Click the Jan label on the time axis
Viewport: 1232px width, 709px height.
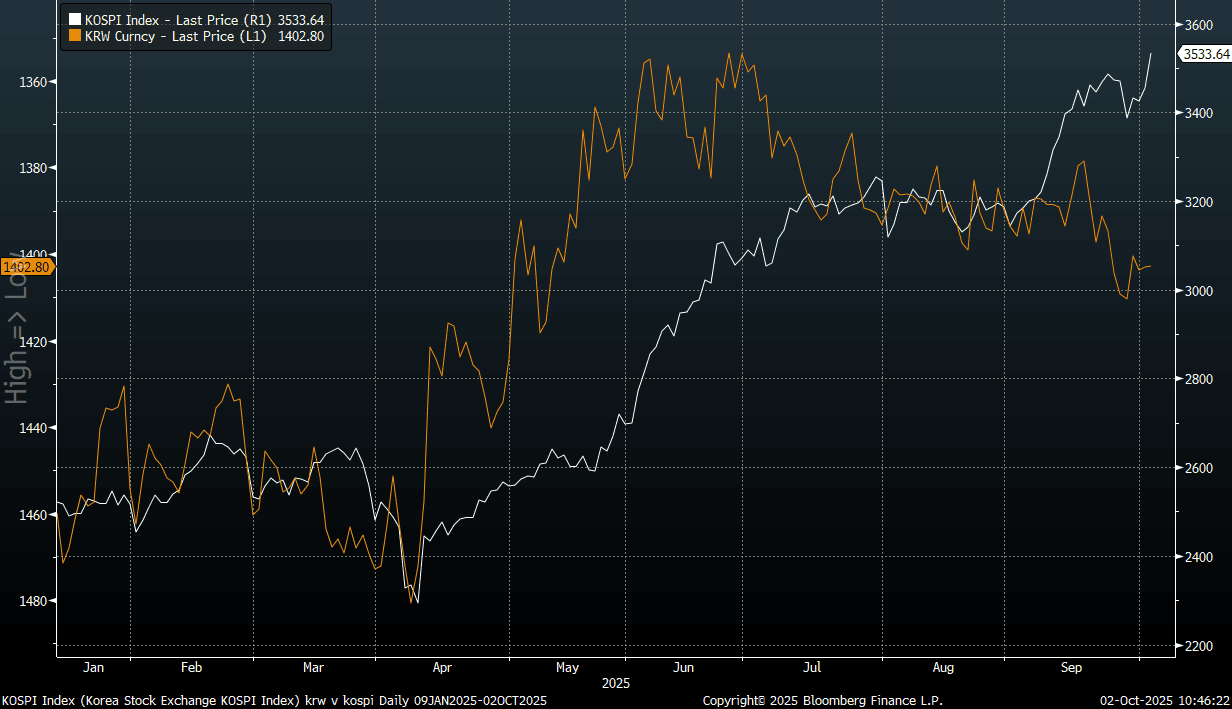[93, 666]
